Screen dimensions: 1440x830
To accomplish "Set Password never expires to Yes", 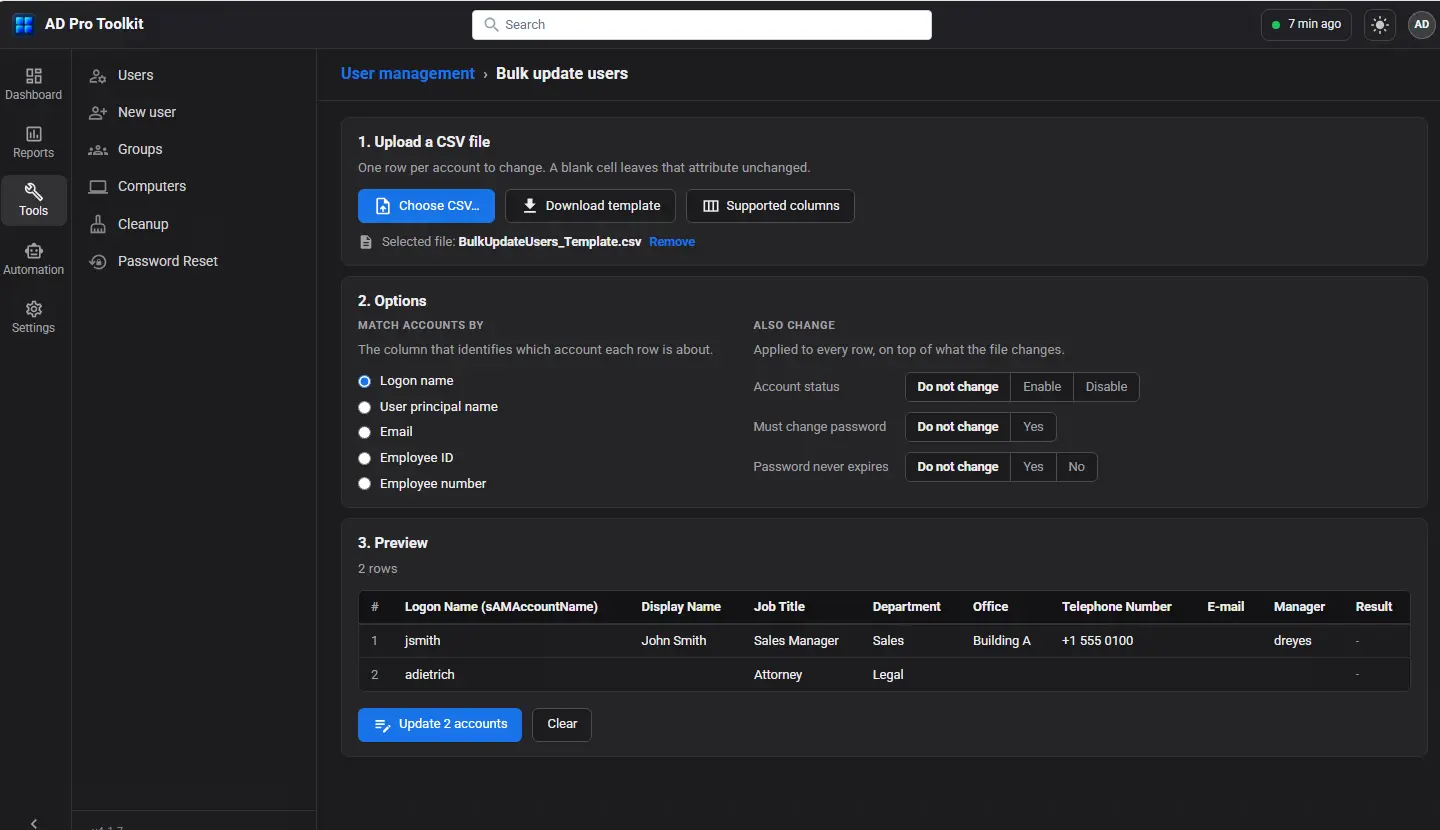I will (x=1033, y=467).
